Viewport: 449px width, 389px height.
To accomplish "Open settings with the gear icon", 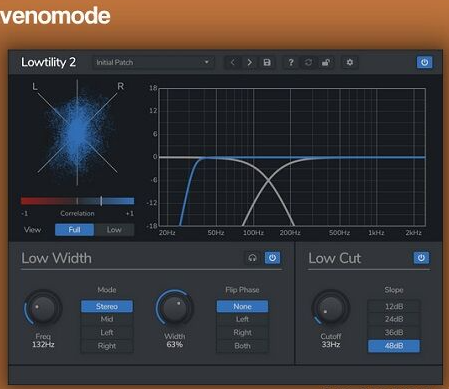I will pos(350,62).
